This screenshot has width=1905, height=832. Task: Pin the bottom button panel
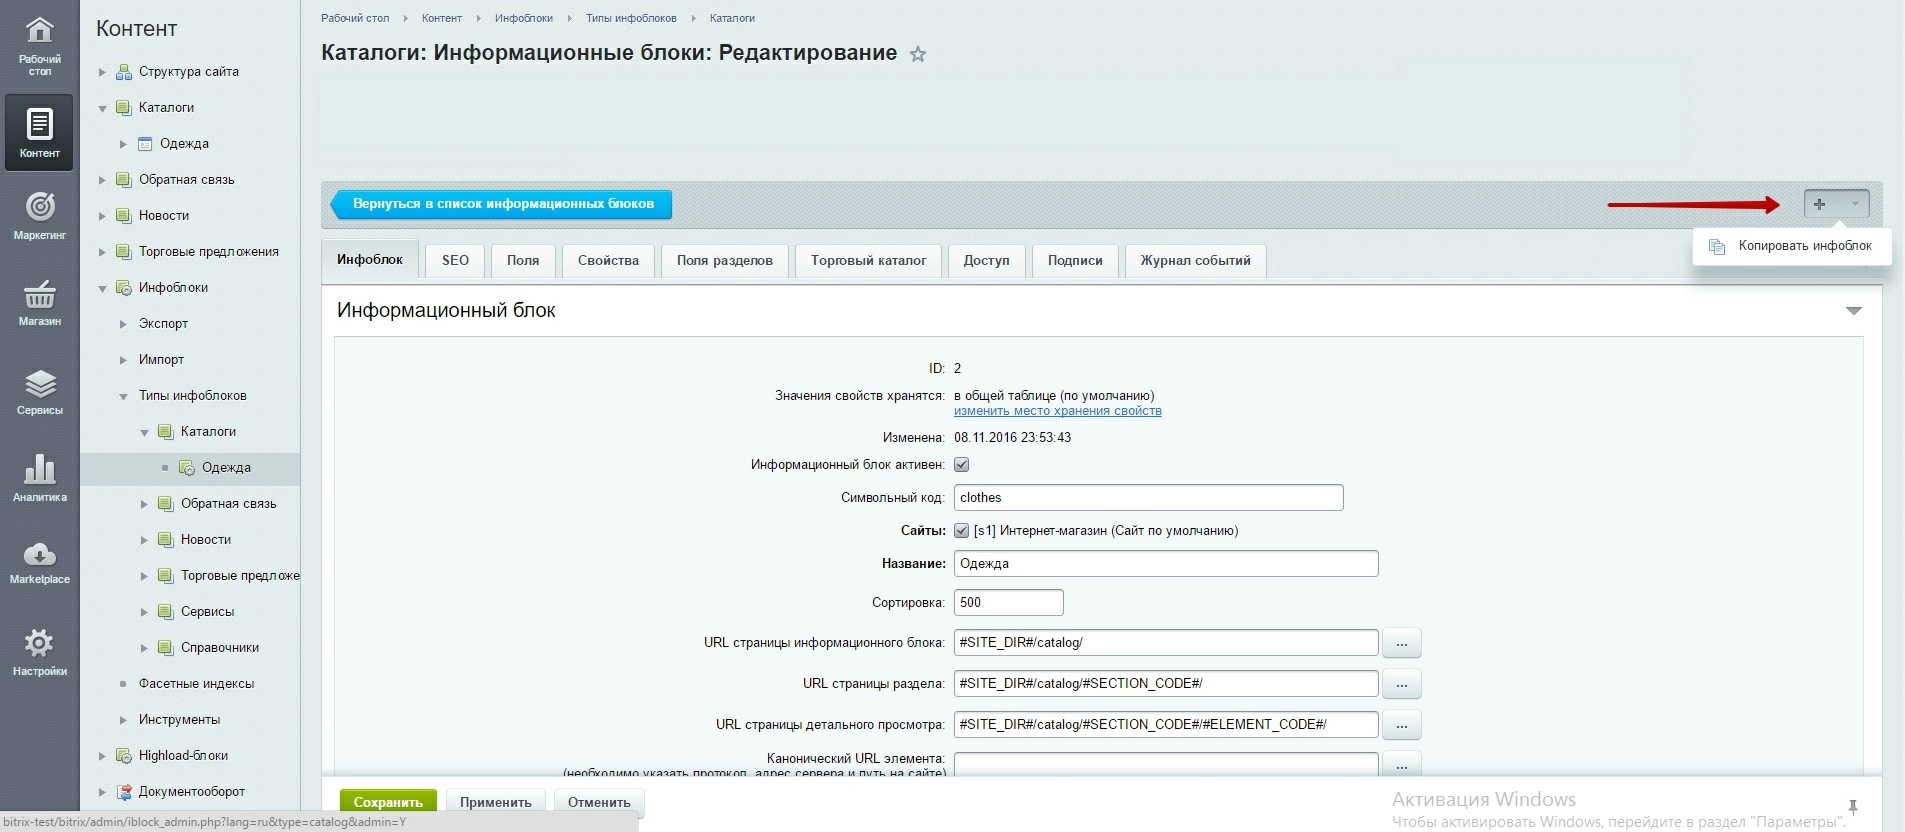1852,807
